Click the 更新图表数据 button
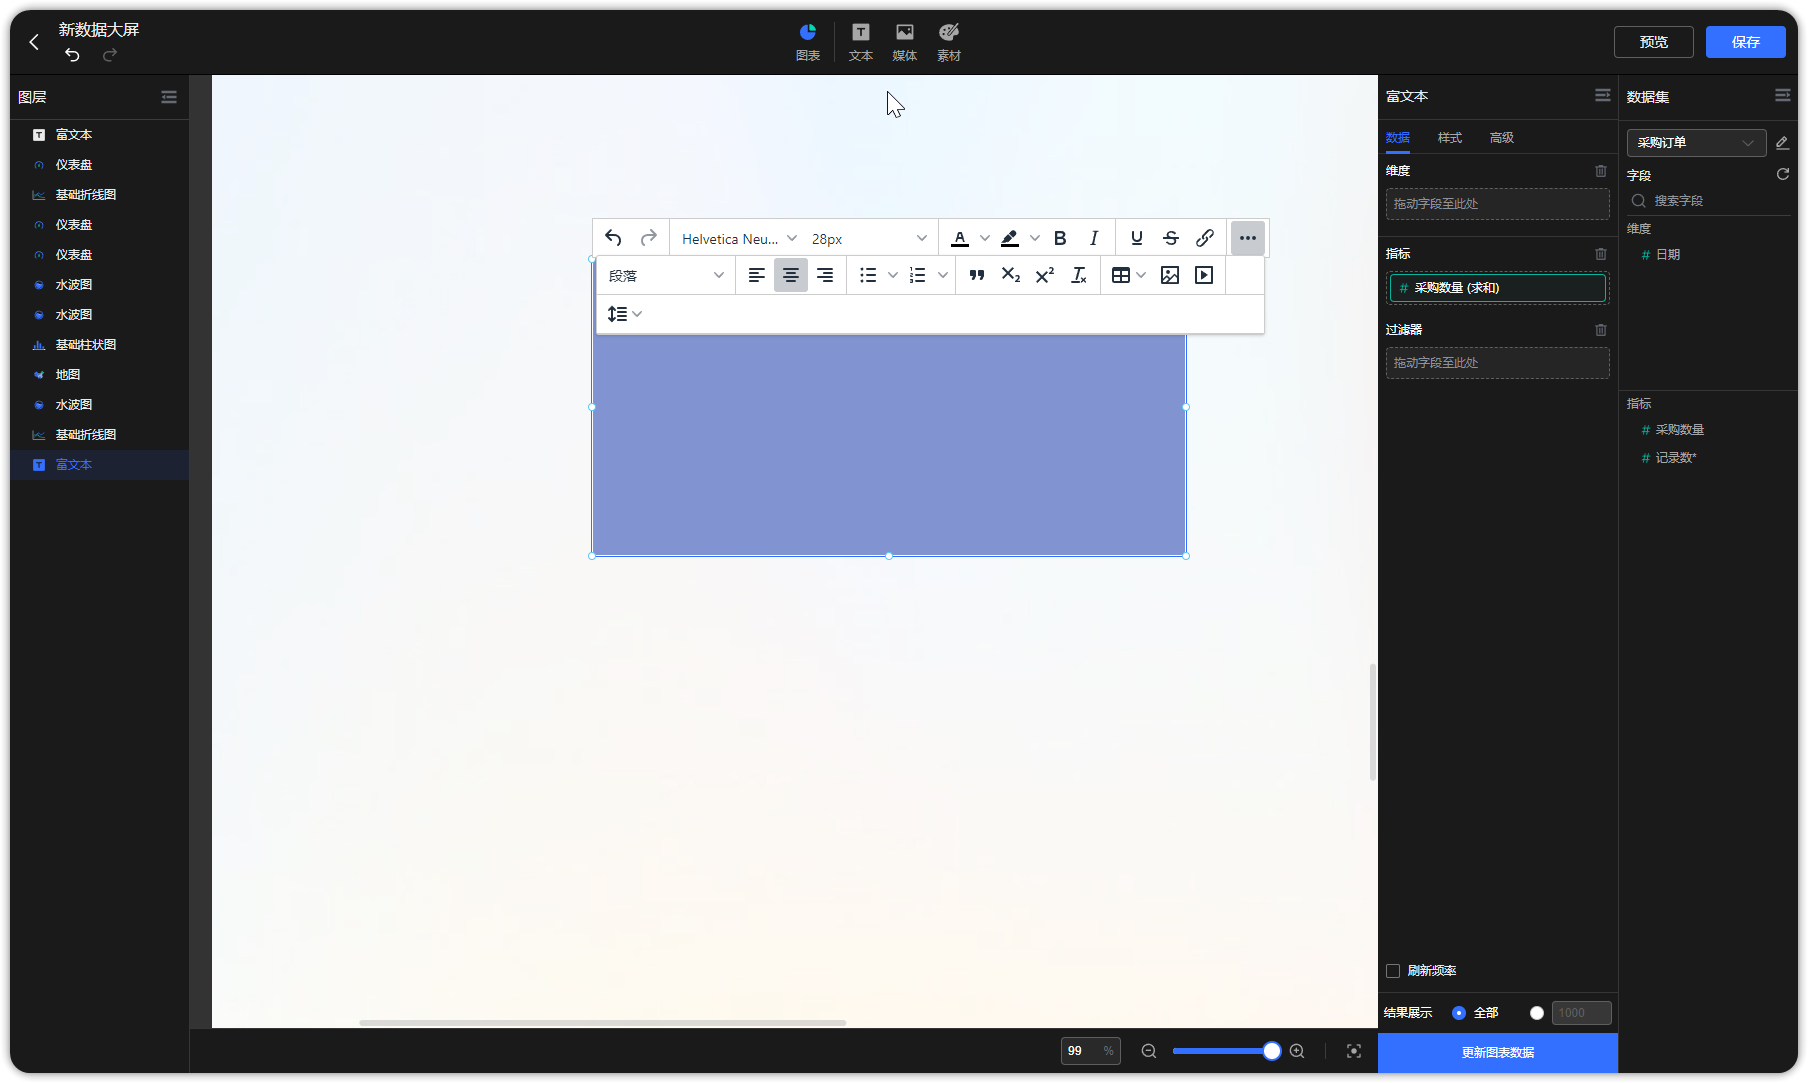Screen dimensions: 1808x1083 coord(1498,1053)
